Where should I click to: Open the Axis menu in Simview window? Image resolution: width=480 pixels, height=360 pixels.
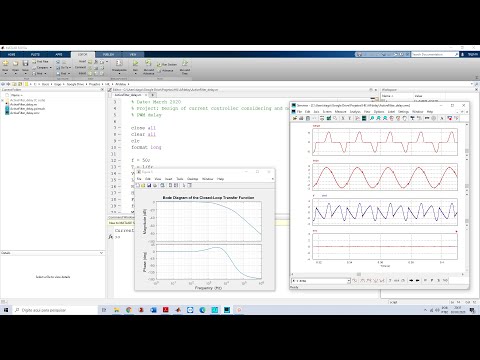pos(316,112)
